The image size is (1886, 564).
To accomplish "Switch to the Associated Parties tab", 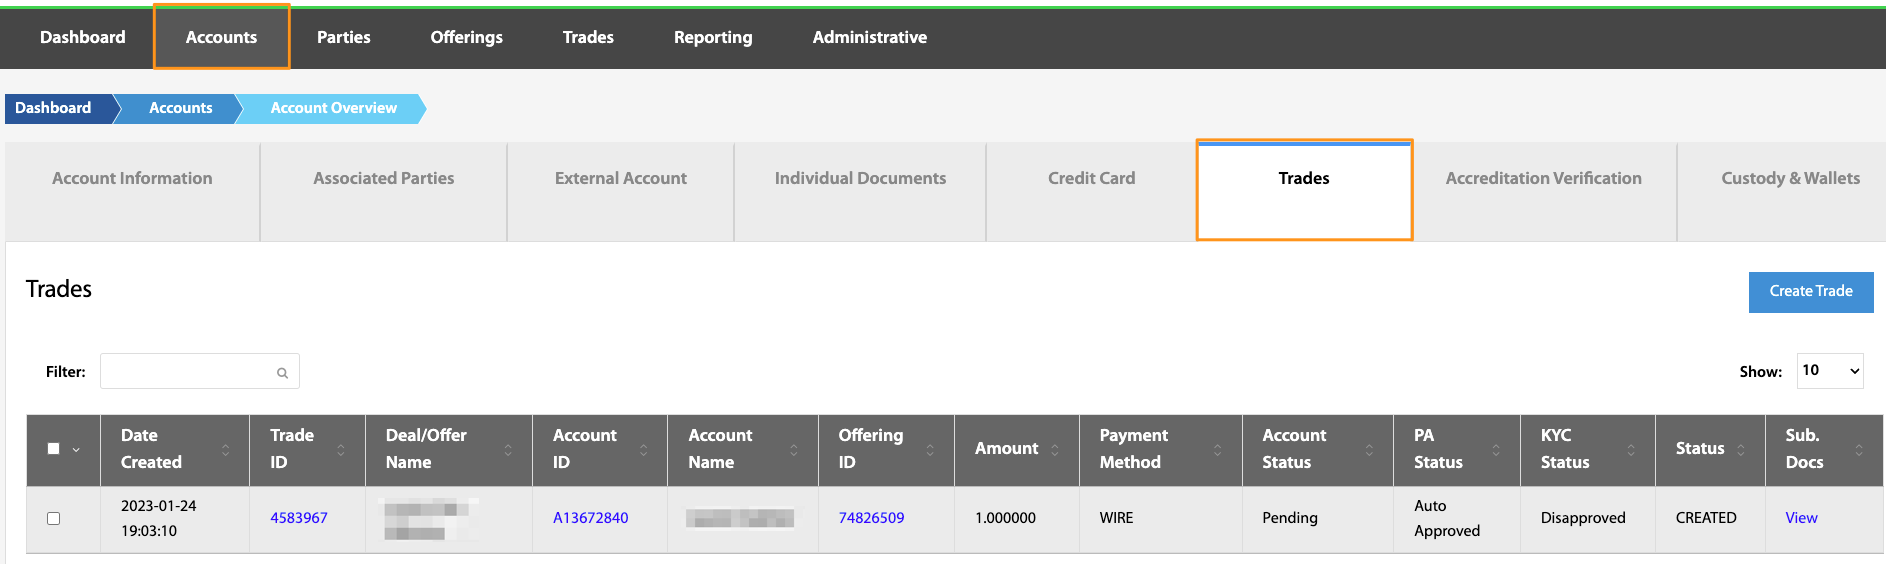I will coord(384,192).
